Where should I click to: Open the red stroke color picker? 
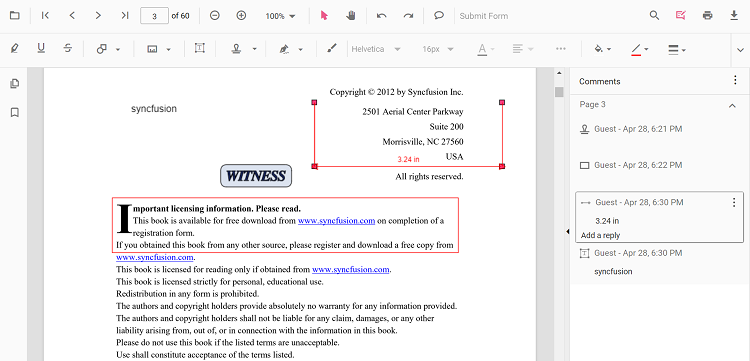point(639,49)
